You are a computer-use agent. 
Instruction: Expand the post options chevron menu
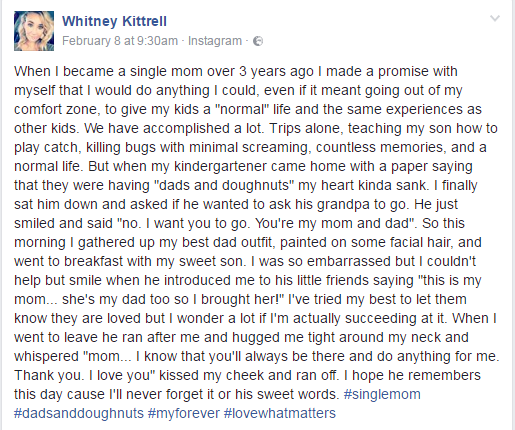coord(495,18)
